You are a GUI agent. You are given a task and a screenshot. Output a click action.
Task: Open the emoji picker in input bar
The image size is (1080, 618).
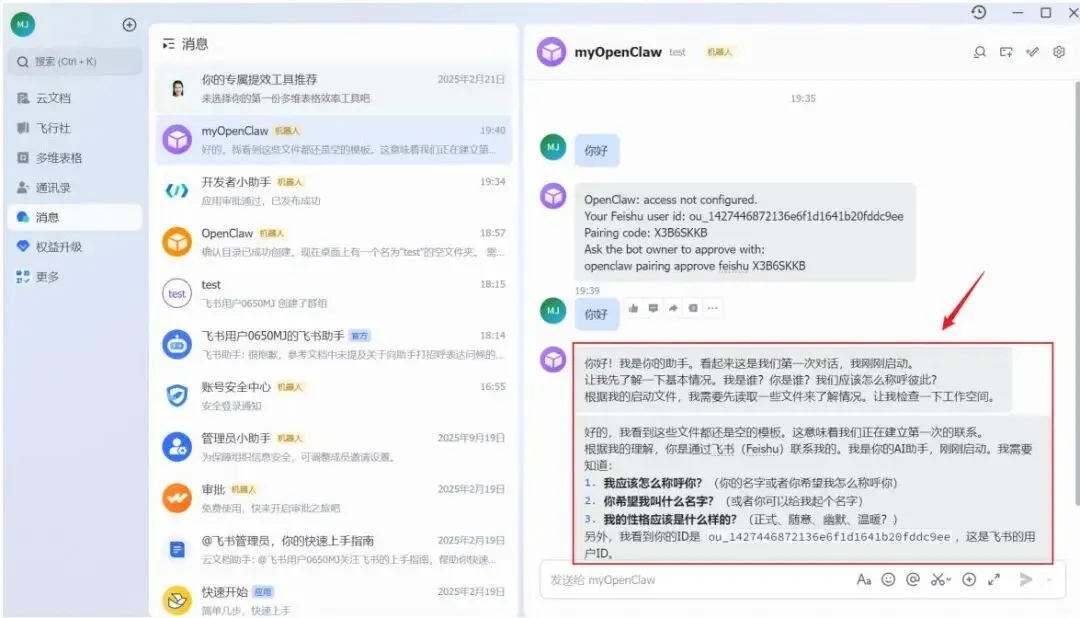pos(889,580)
